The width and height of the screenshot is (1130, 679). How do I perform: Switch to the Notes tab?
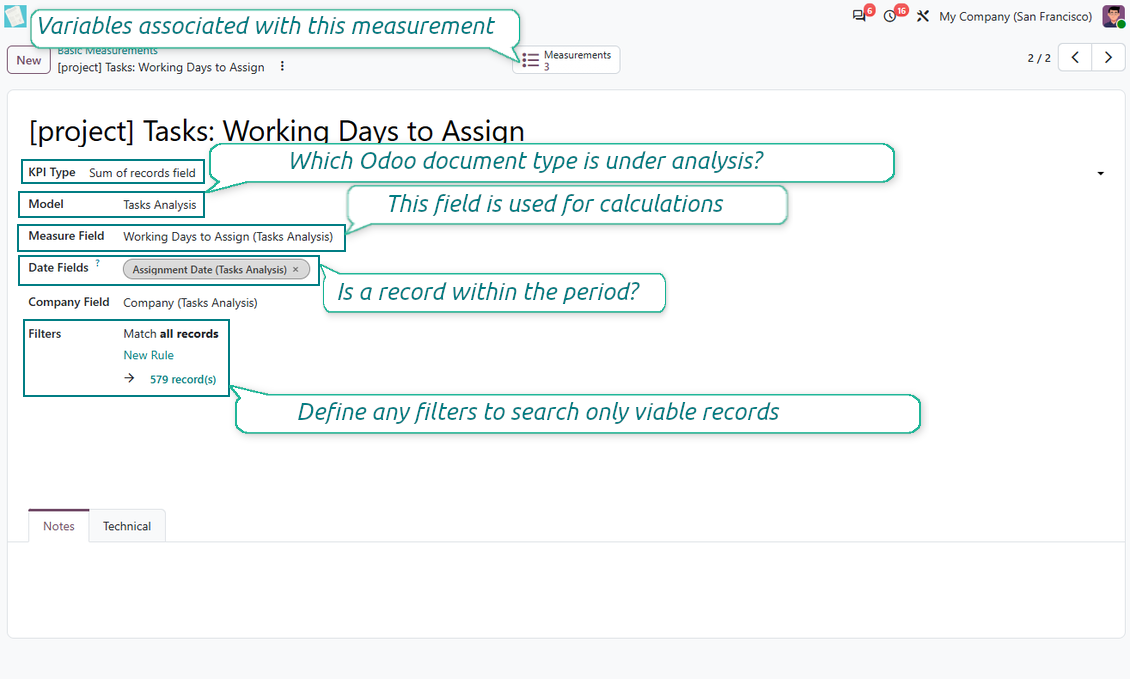coord(58,526)
